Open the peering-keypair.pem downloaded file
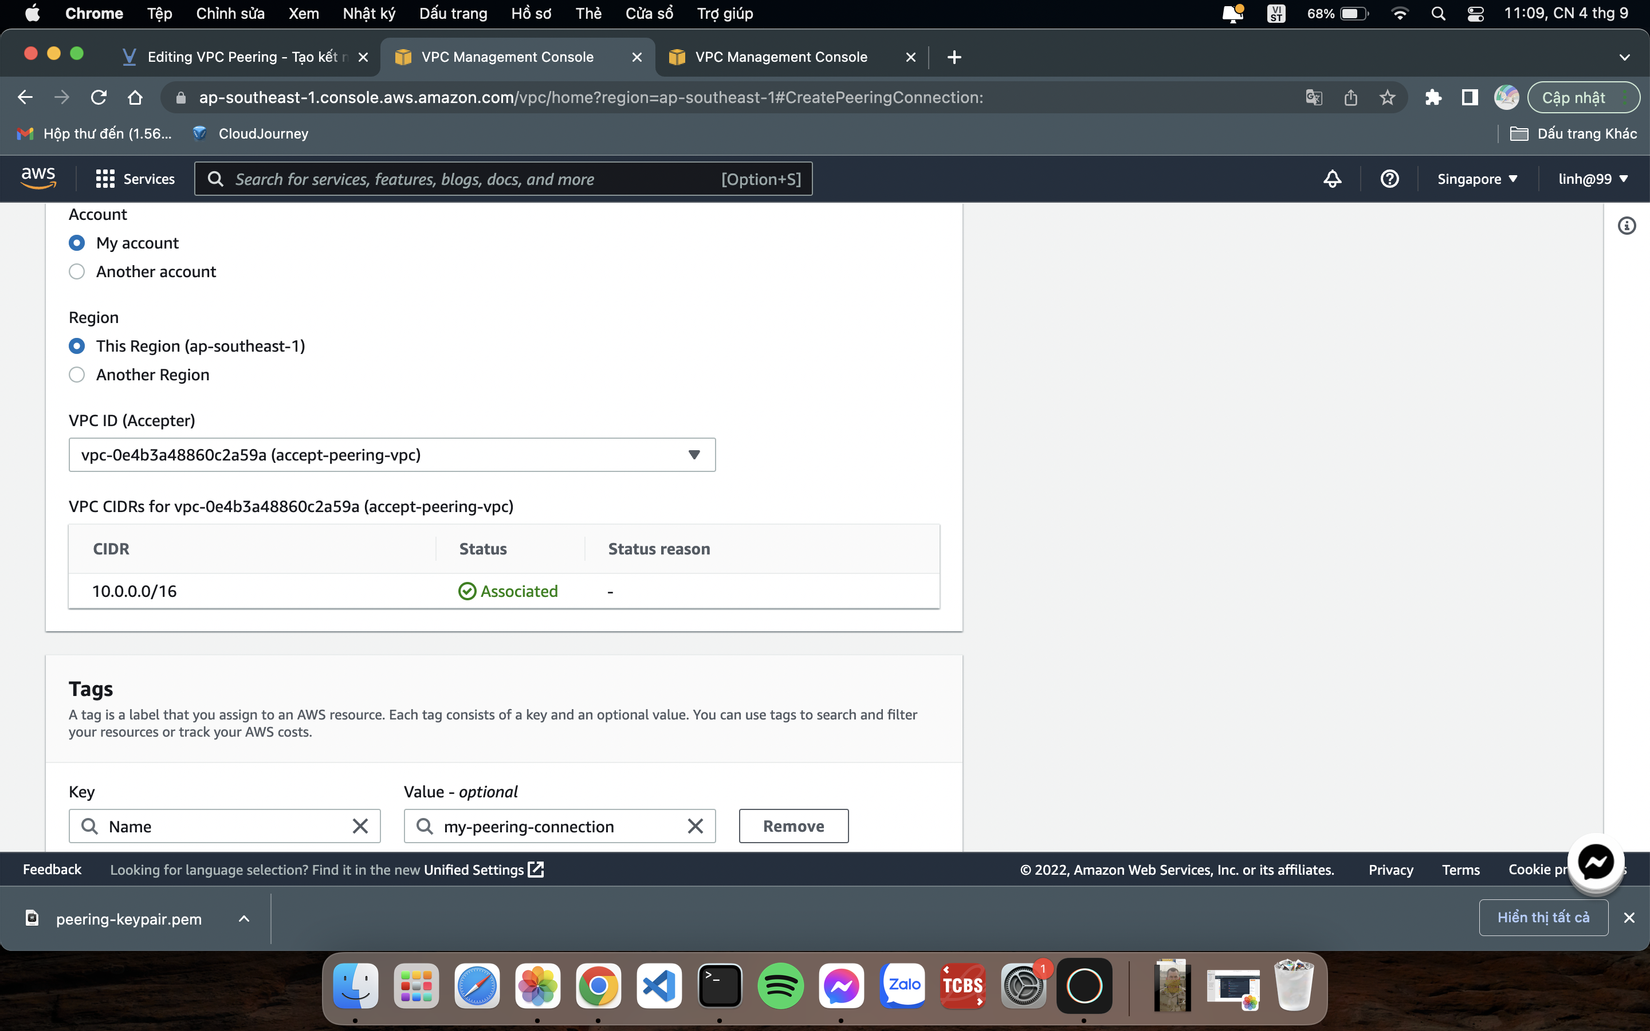 coord(128,919)
